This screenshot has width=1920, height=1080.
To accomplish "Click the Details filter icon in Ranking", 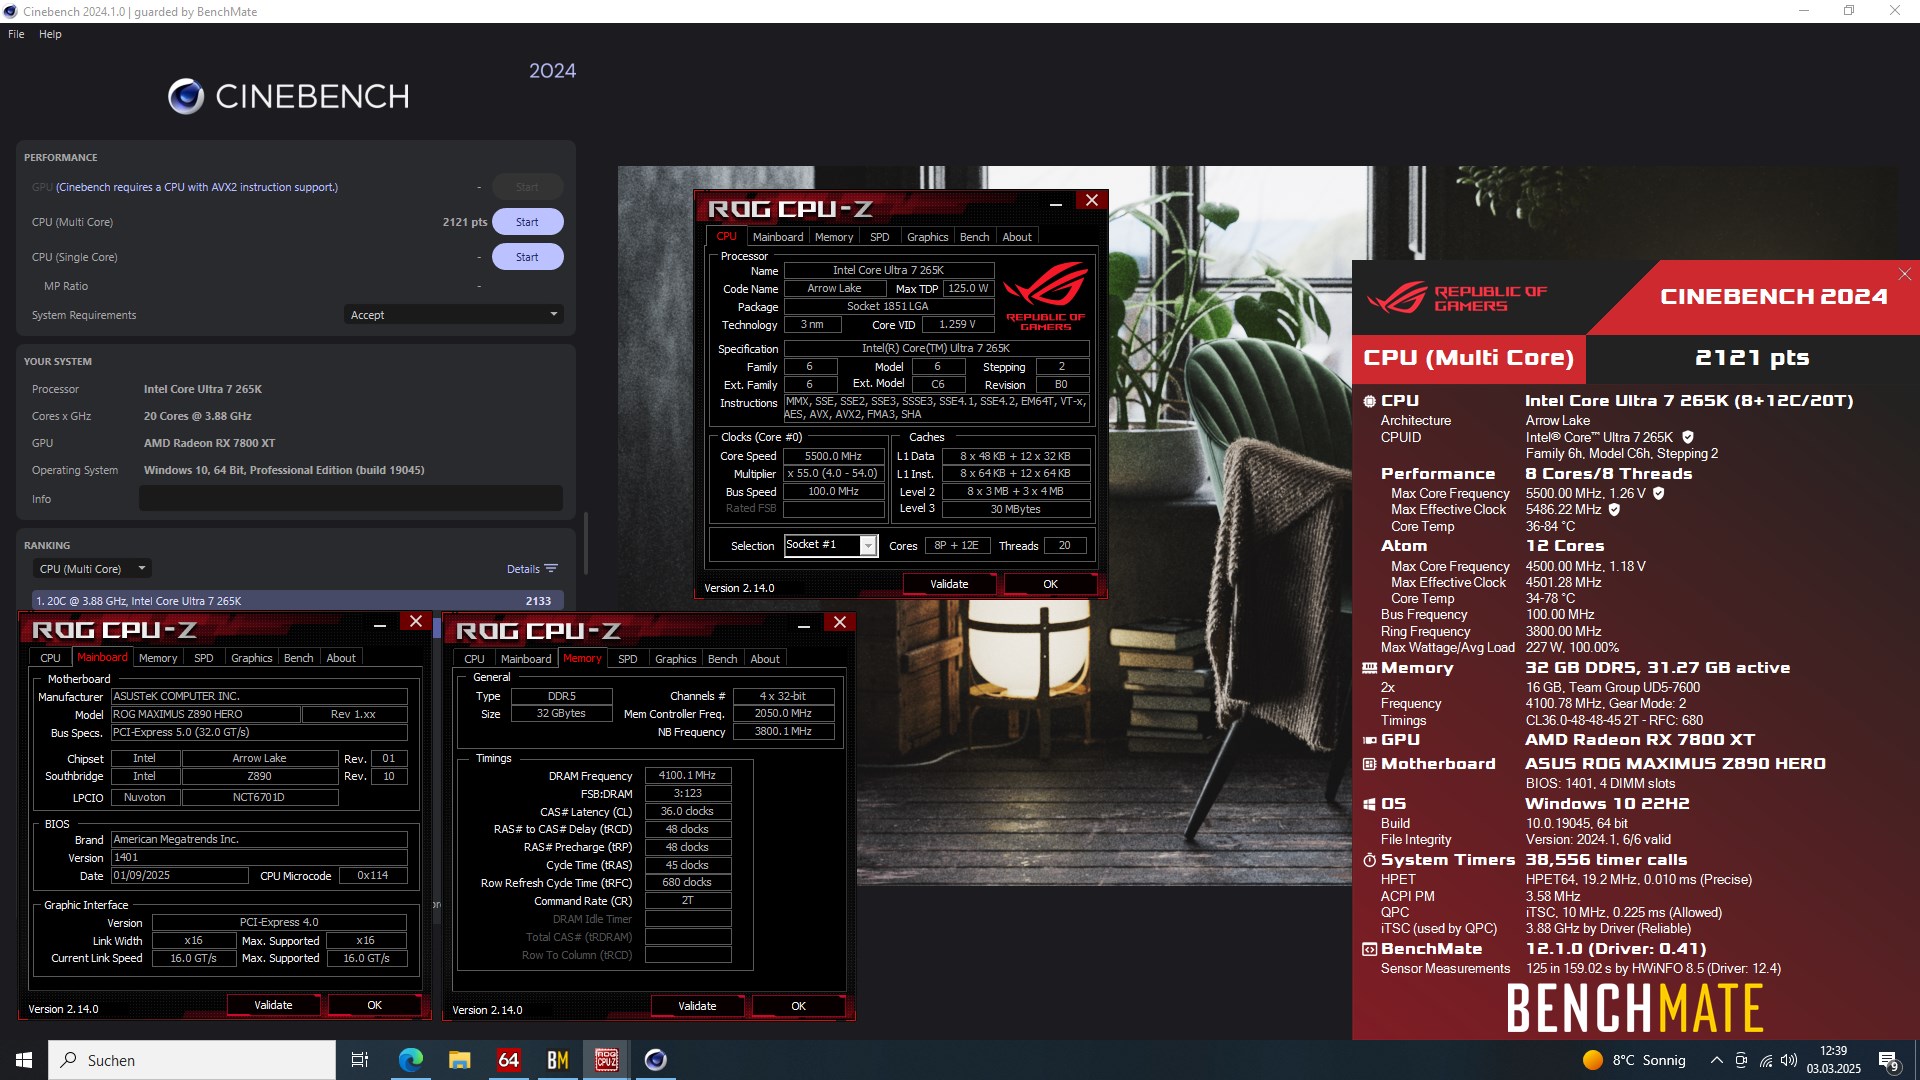I will [x=550, y=569].
